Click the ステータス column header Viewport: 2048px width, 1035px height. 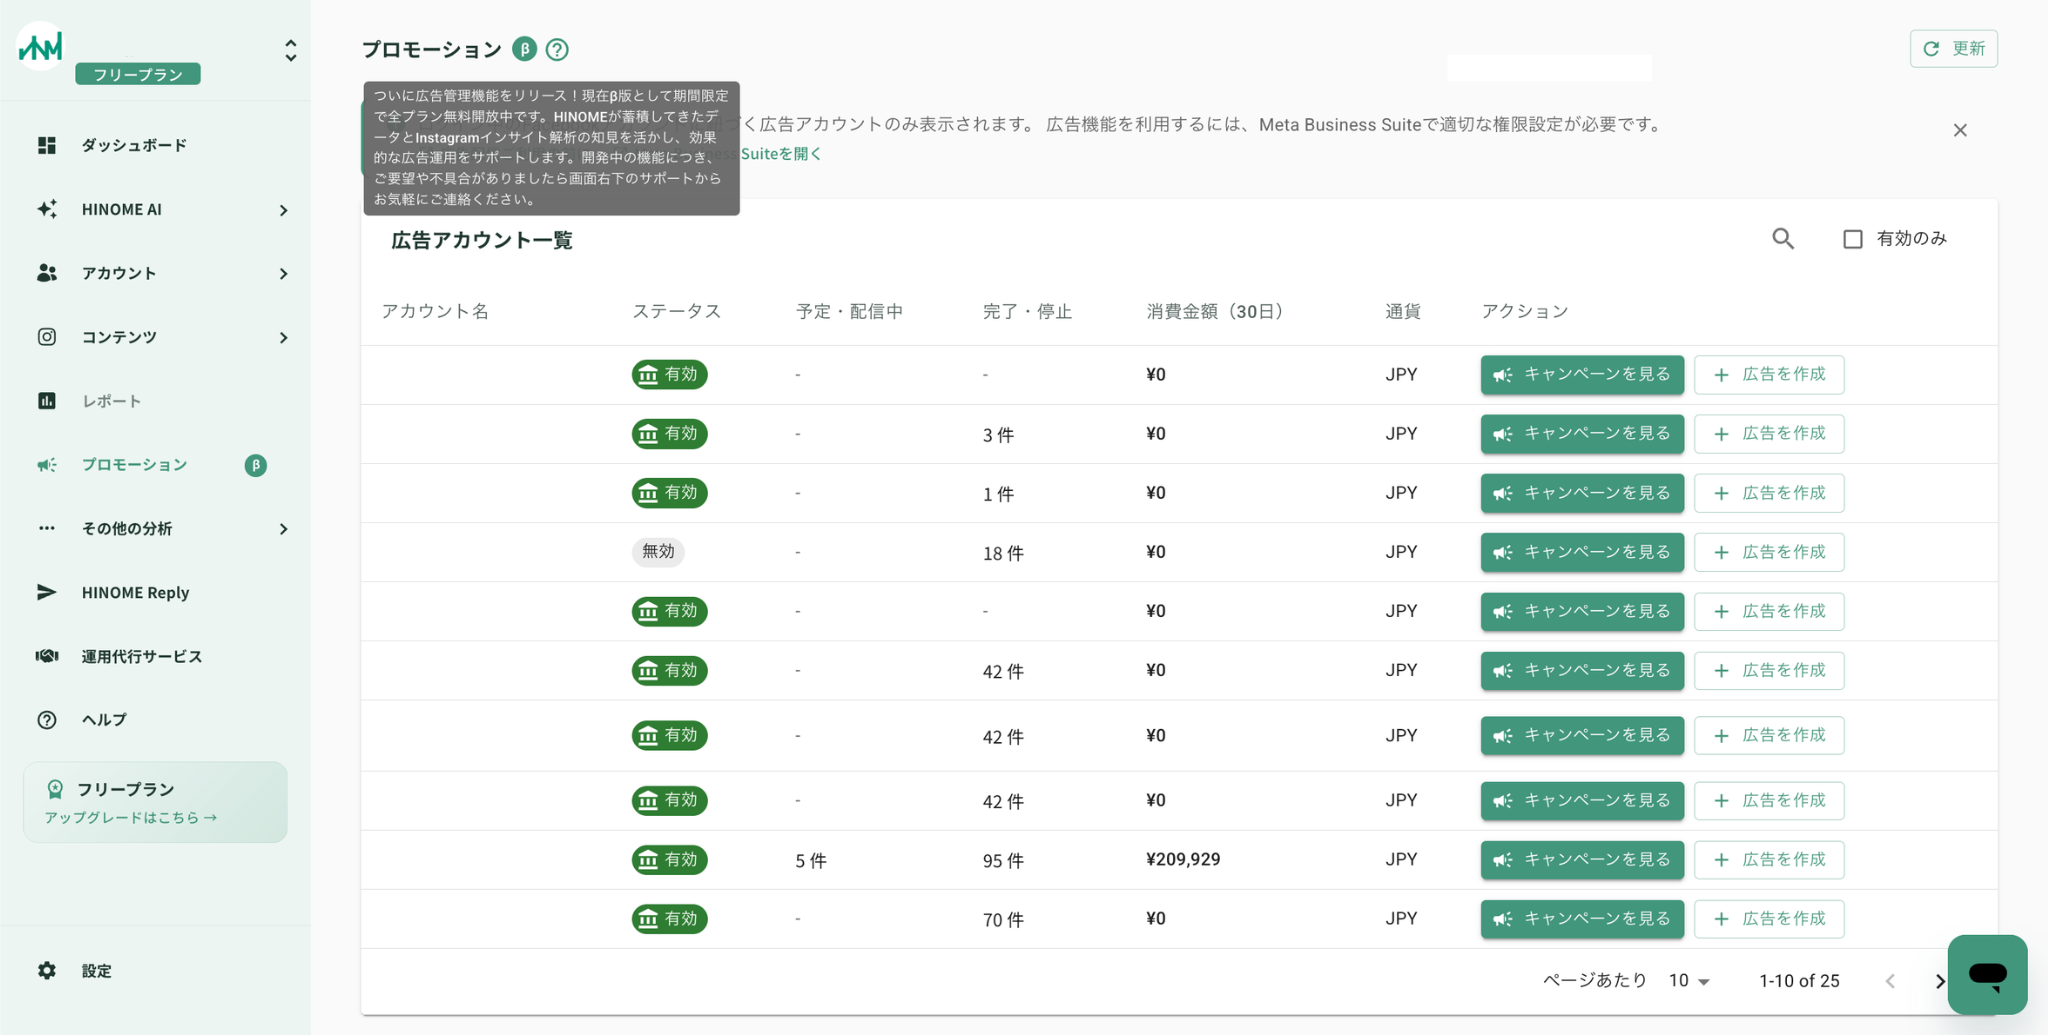(x=676, y=312)
